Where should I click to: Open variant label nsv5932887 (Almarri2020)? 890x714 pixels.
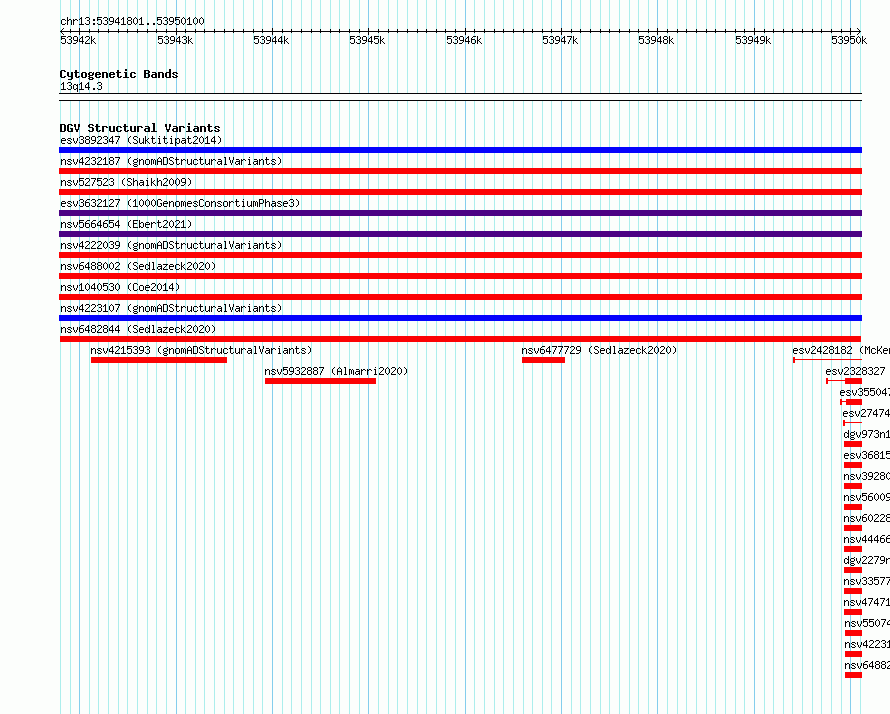point(336,371)
